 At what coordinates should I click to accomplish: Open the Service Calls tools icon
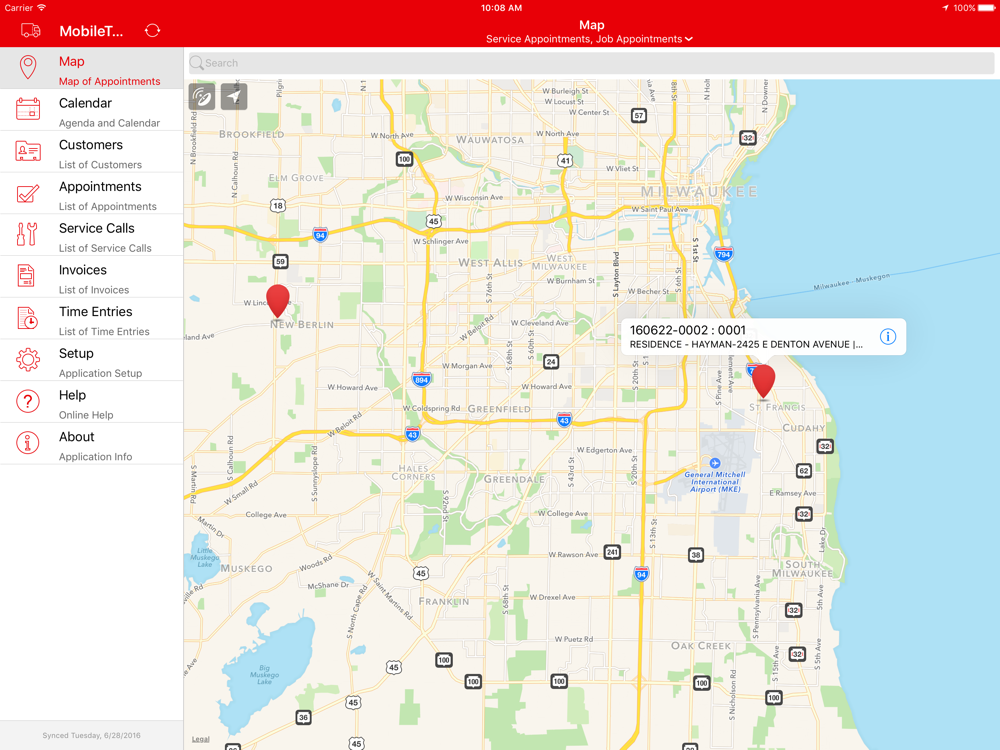tap(28, 235)
